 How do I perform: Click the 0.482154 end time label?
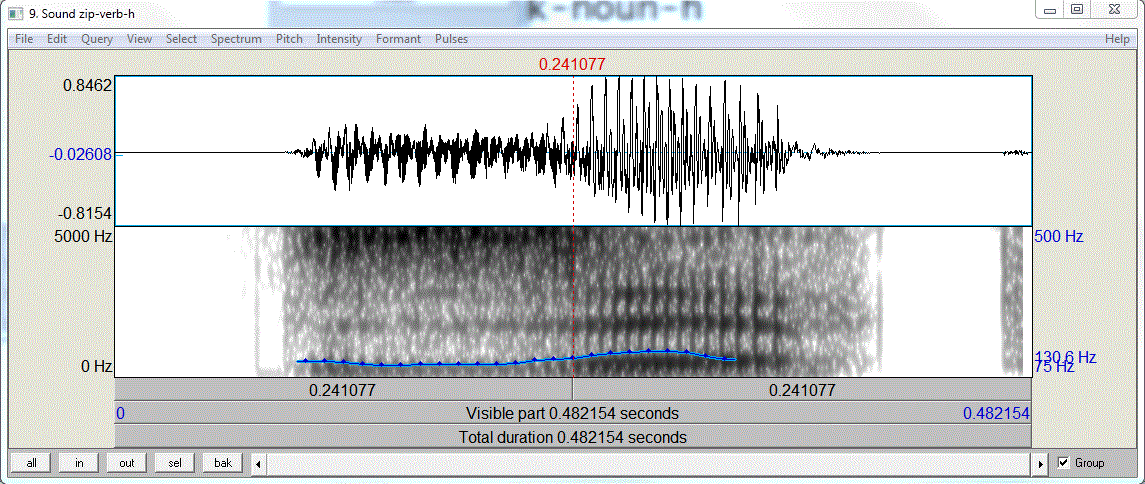pos(996,414)
